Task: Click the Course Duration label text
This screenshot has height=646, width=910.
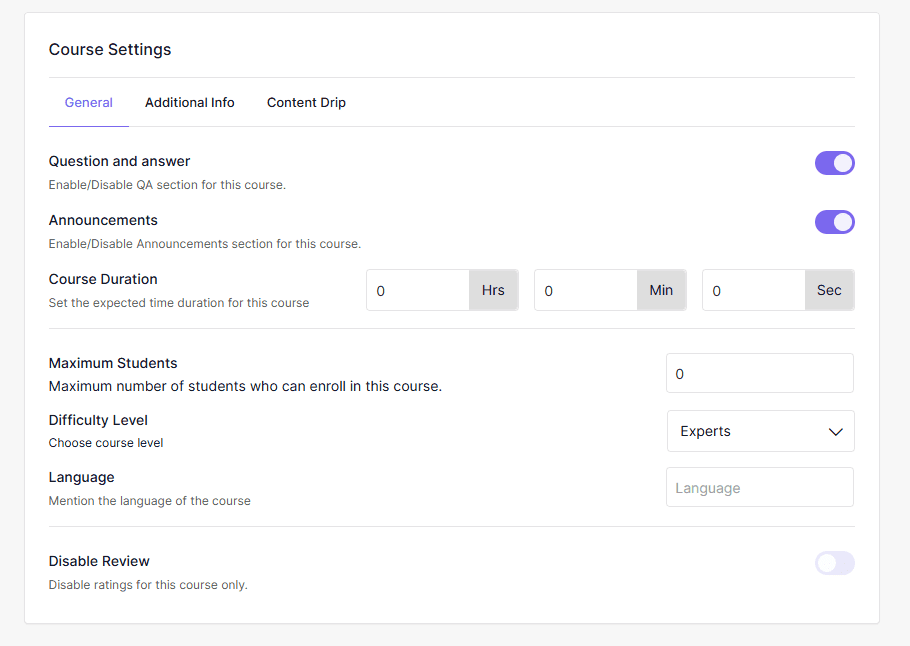Action: pos(101,279)
